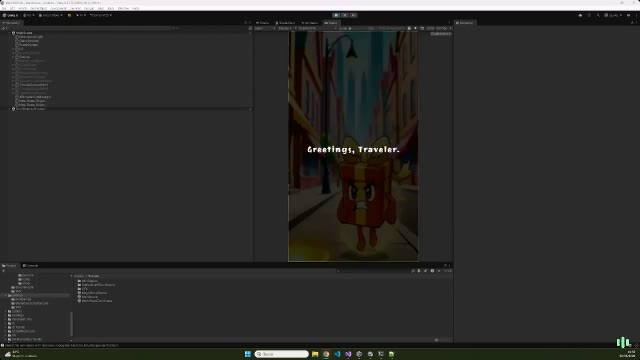640x360 pixels.
Task: Toggle Gizmos in Game view toolbar
Action: click(x=442, y=28)
